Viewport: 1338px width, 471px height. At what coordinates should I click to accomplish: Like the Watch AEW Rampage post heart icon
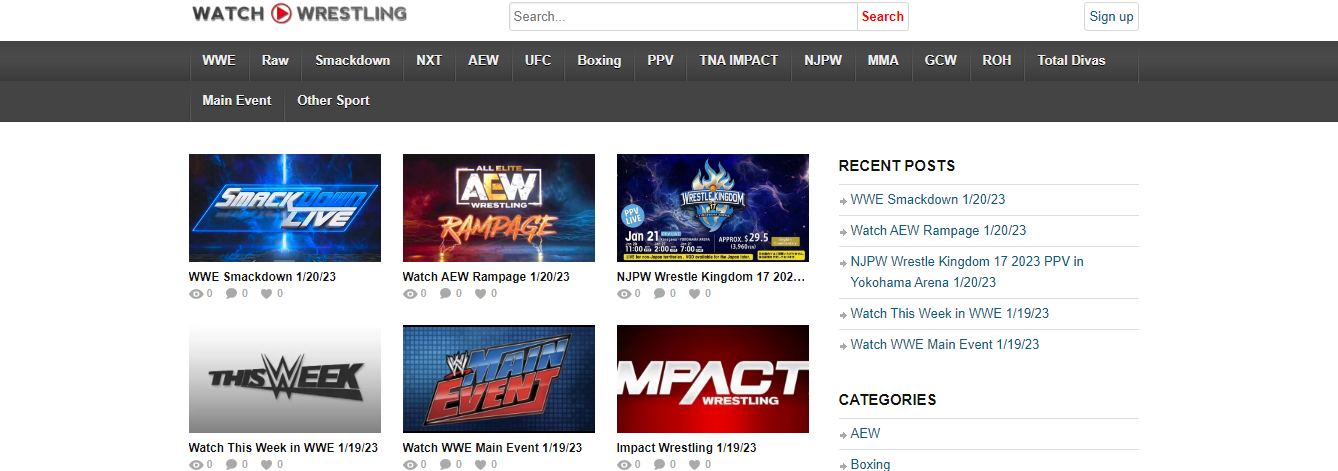pos(481,294)
